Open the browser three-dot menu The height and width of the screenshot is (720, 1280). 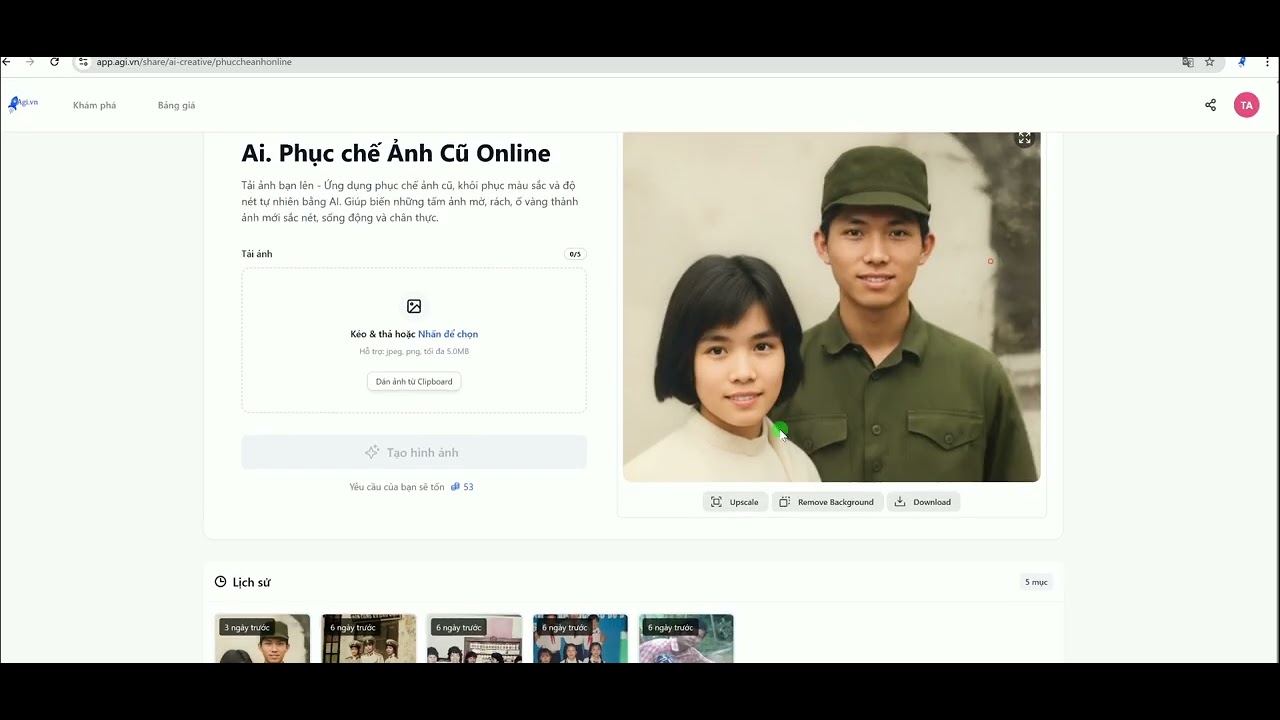click(1267, 61)
